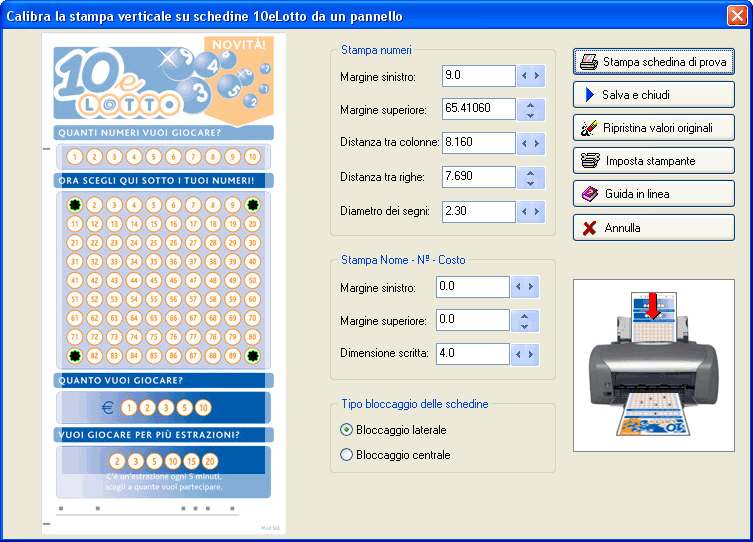
Task: Decrease Distanza tra righe with down arrow
Action: (x=530, y=183)
